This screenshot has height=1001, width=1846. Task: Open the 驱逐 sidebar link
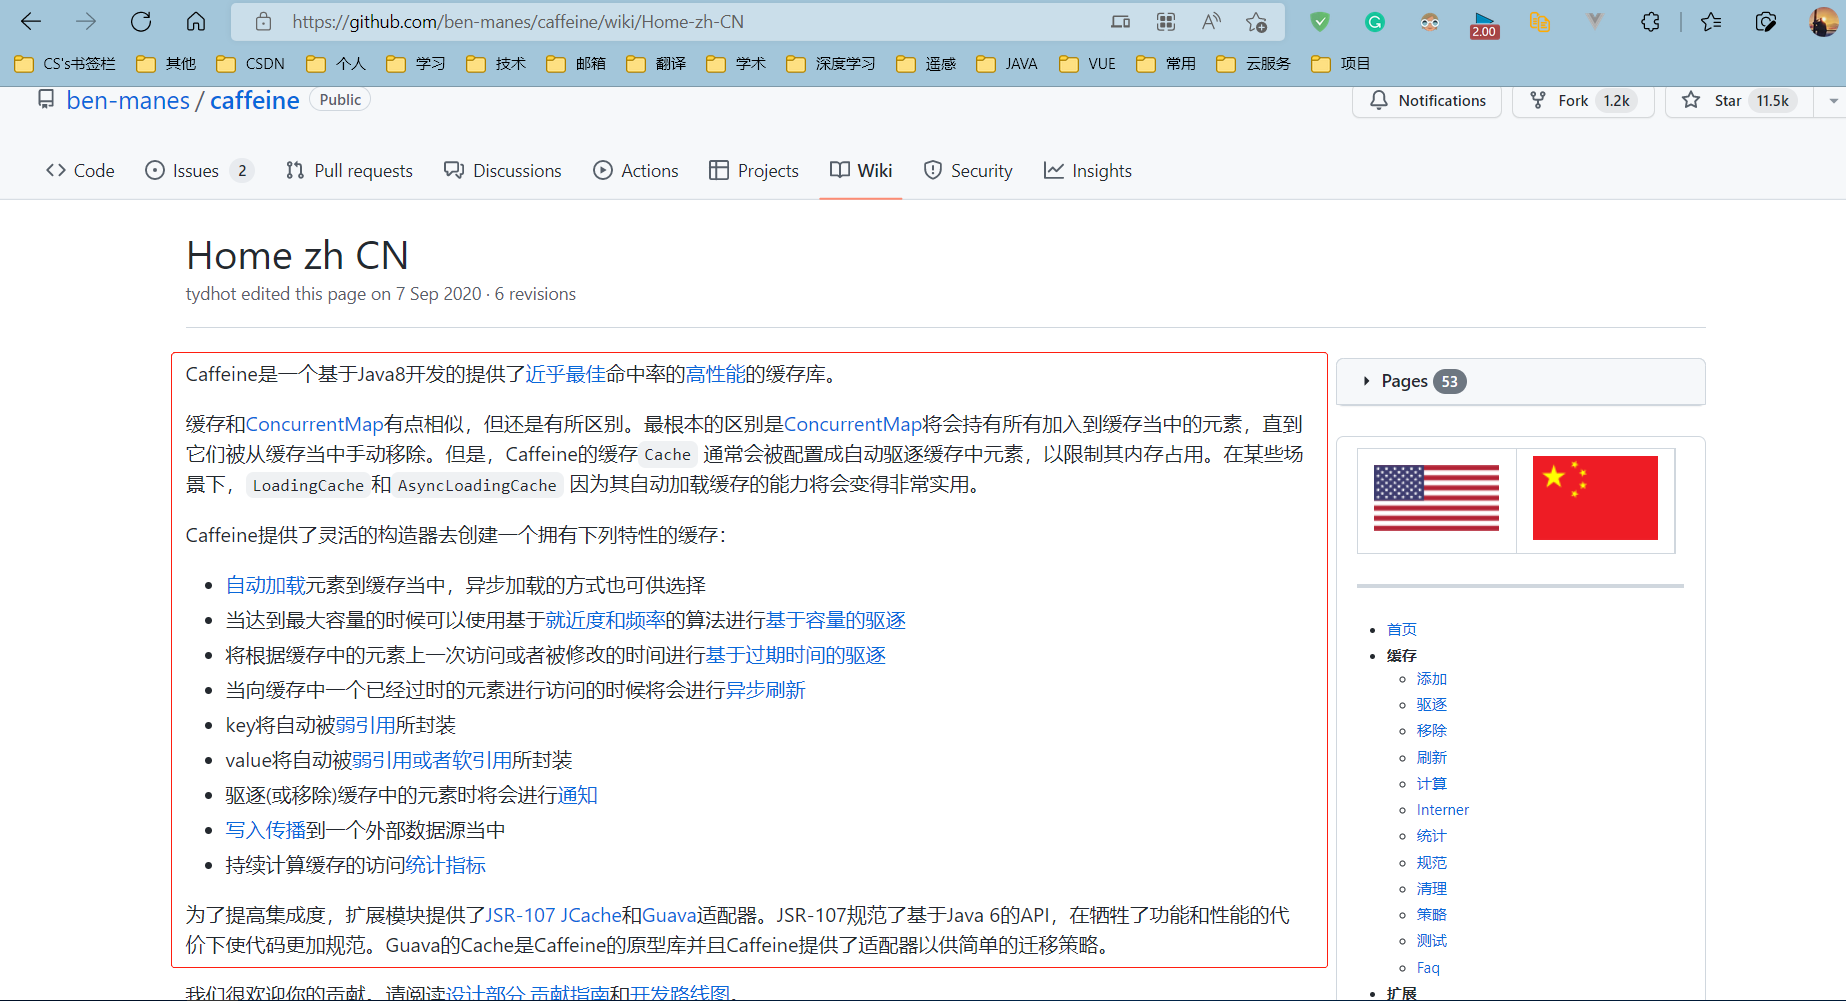pos(1432,705)
